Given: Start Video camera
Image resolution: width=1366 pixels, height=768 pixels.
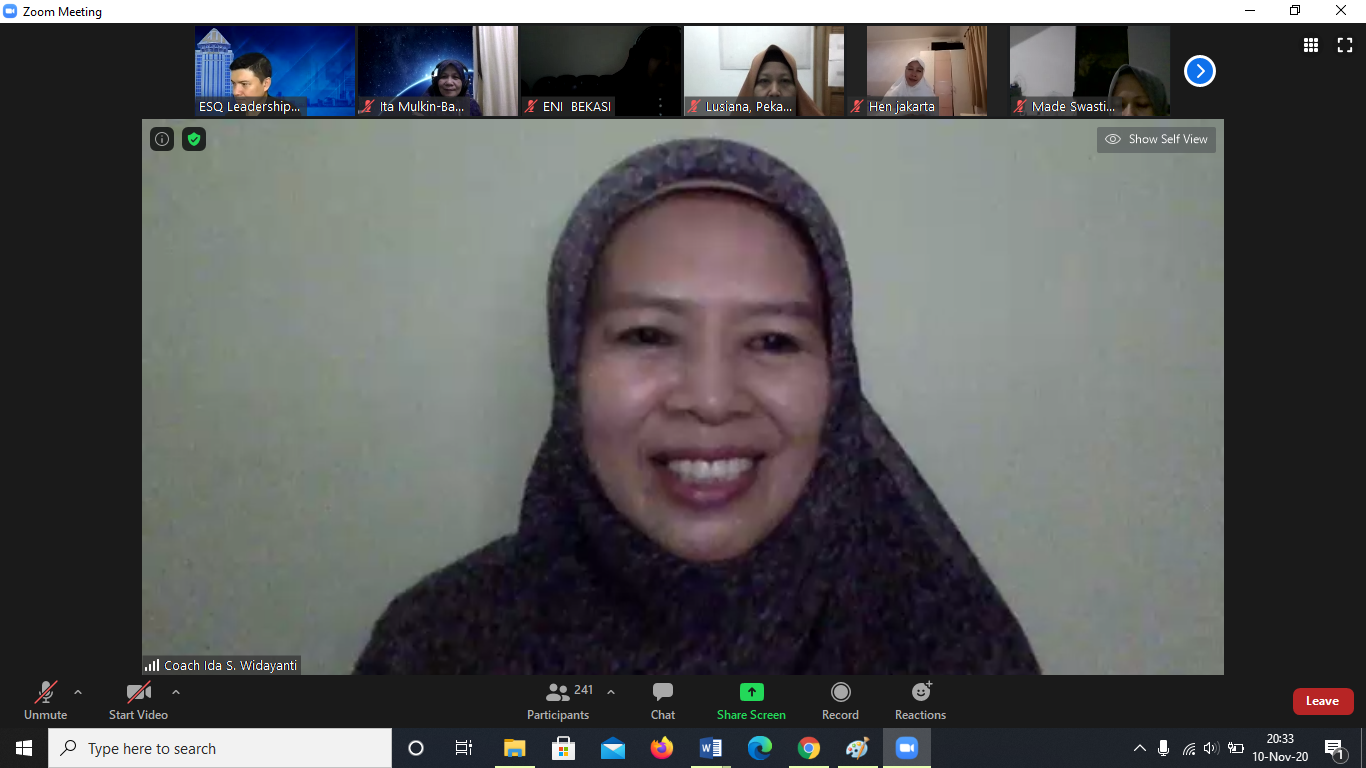Looking at the screenshot, I should pyautogui.click(x=138, y=700).
